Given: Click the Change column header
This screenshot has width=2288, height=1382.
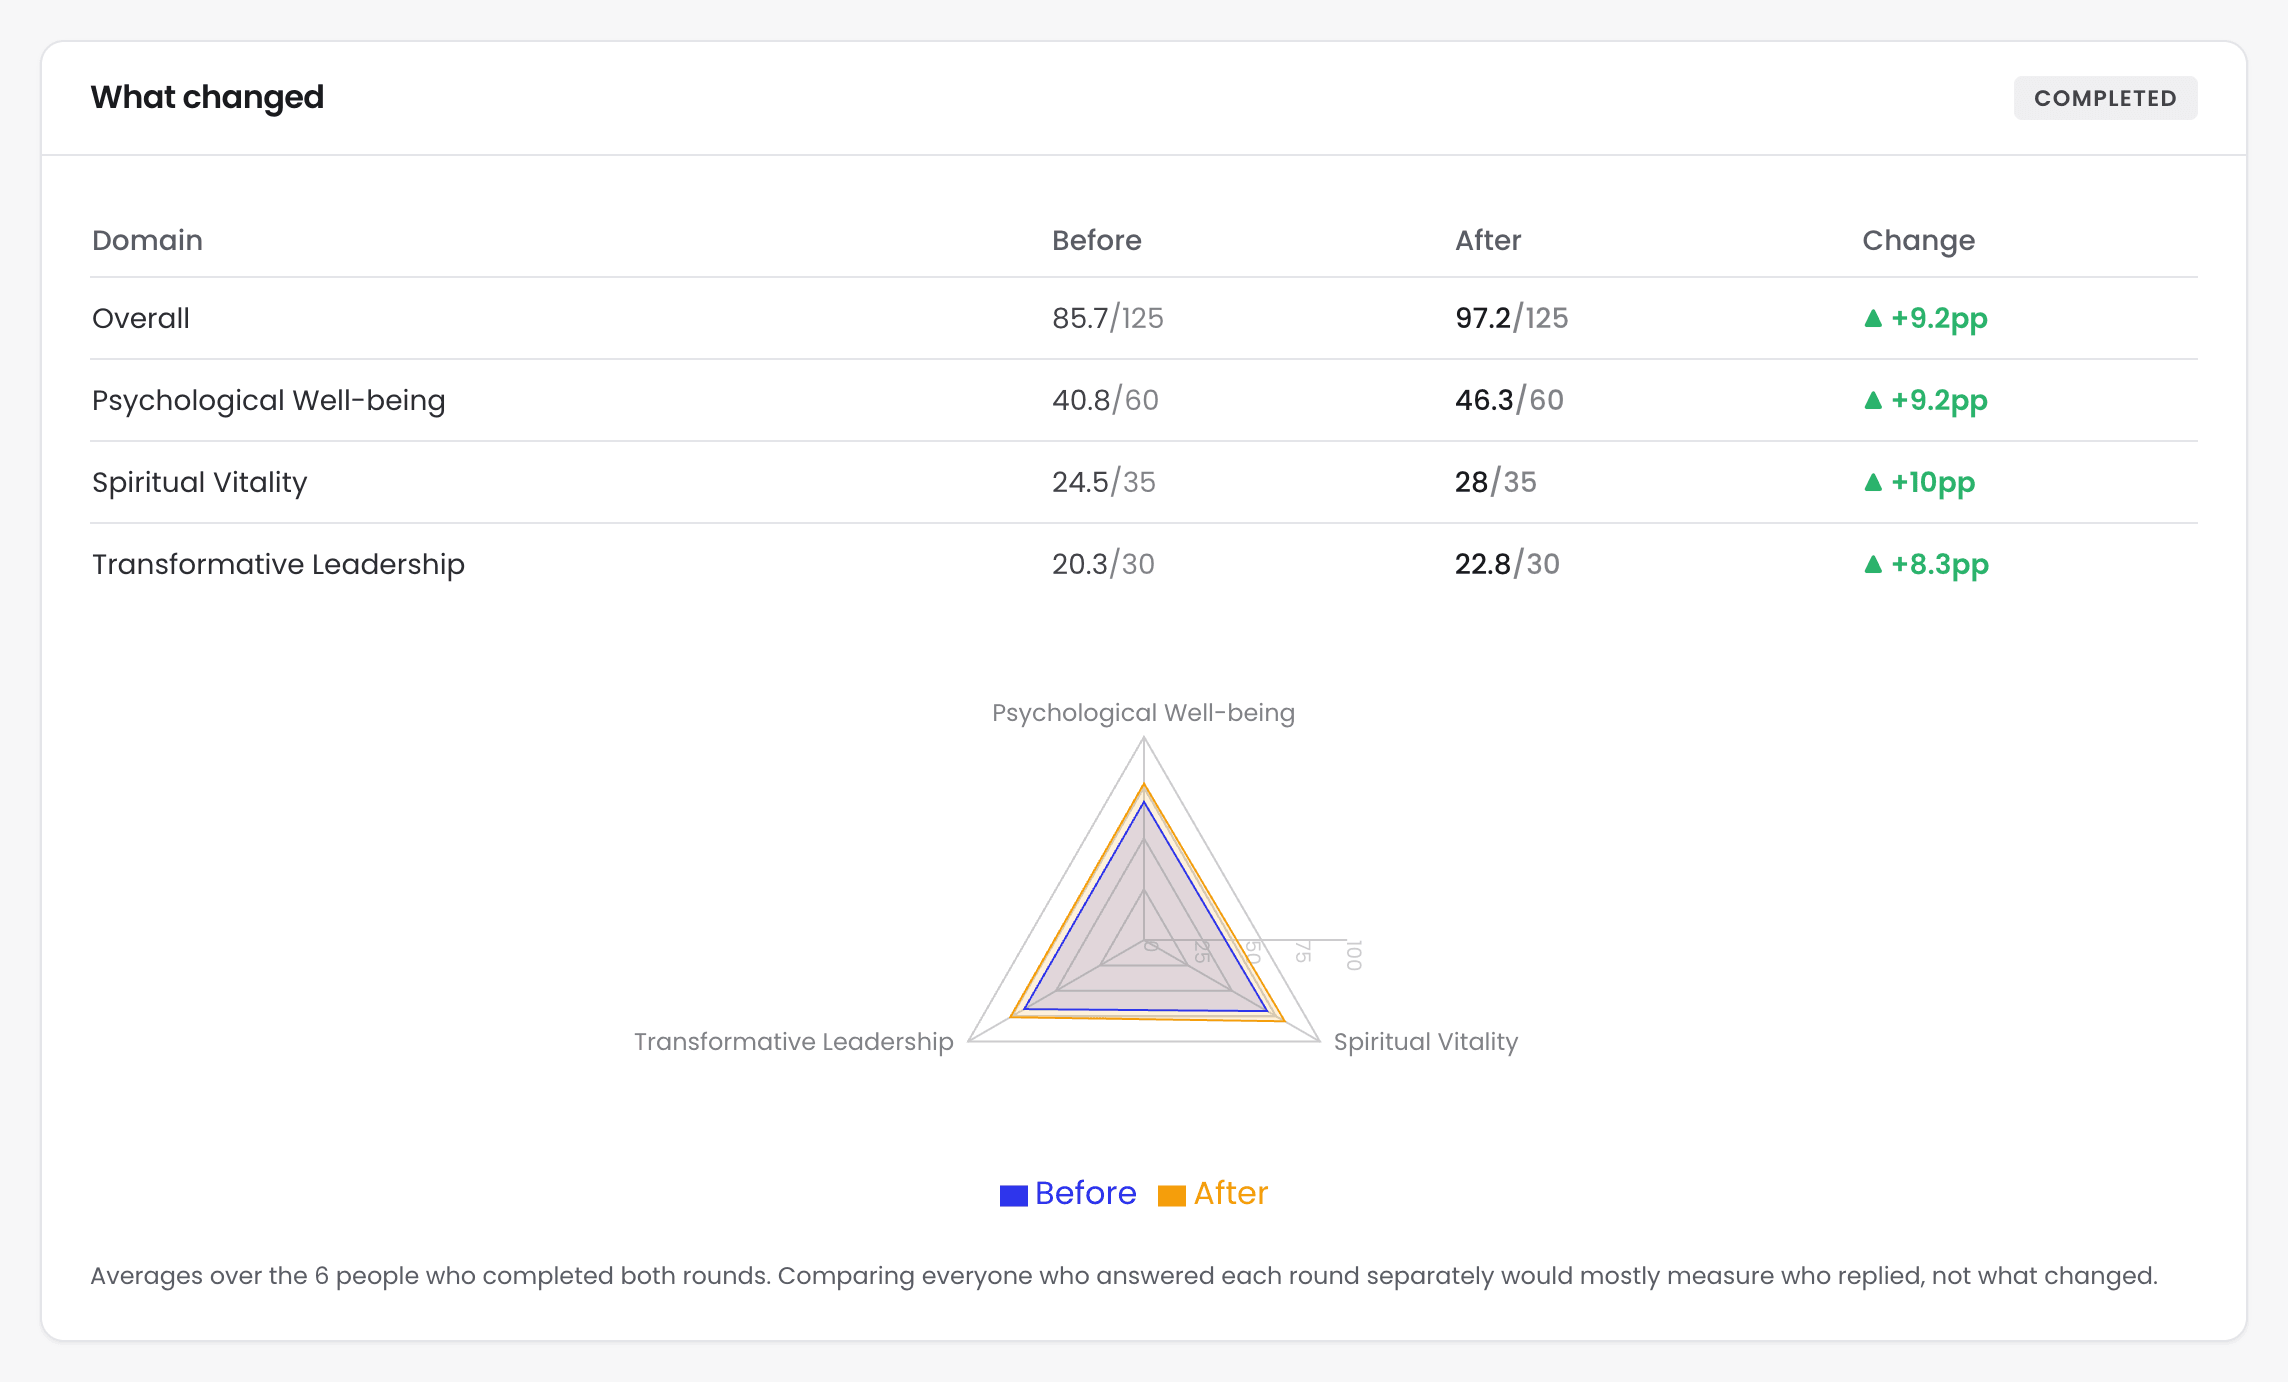Looking at the screenshot, I should click(x=1918, y=240).
